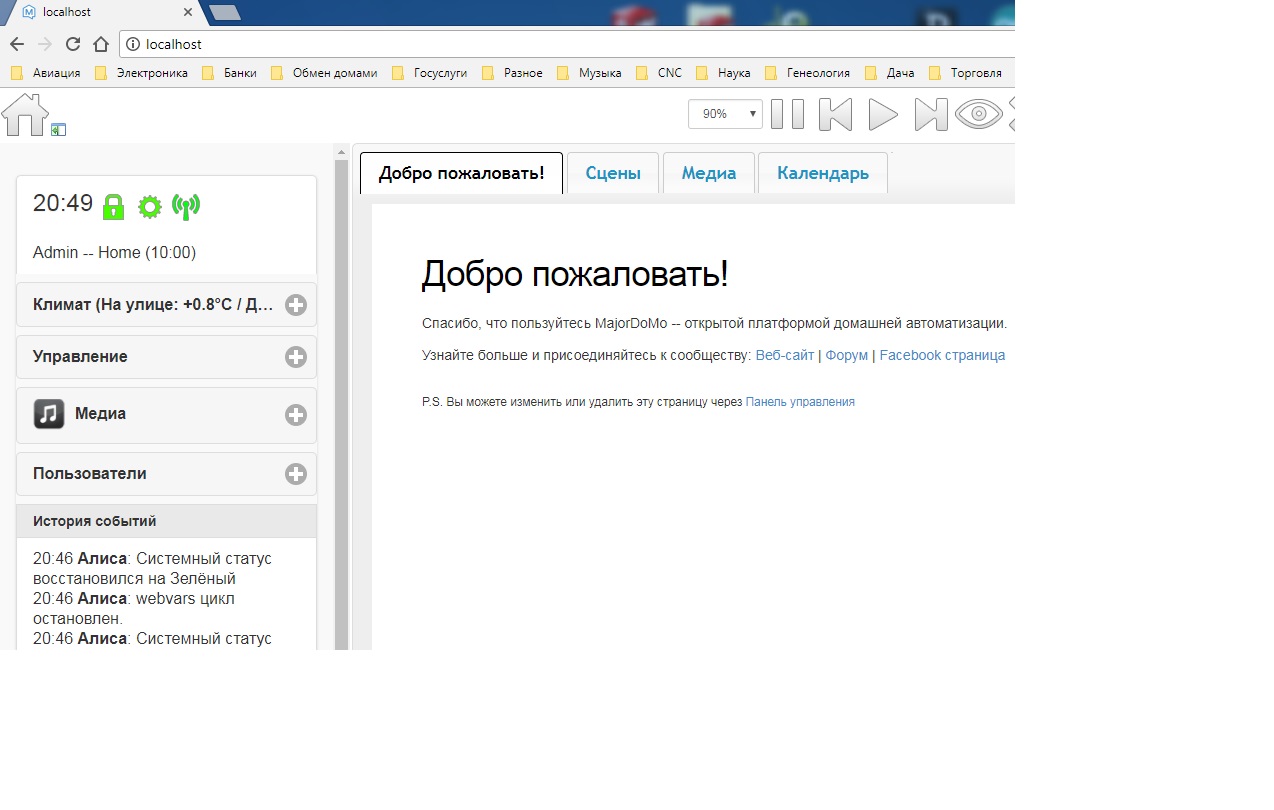This screenshot has width=1274, height=810.
Task: Expand the Климат section
Action: pyautogui.click(x=295, y=305)
